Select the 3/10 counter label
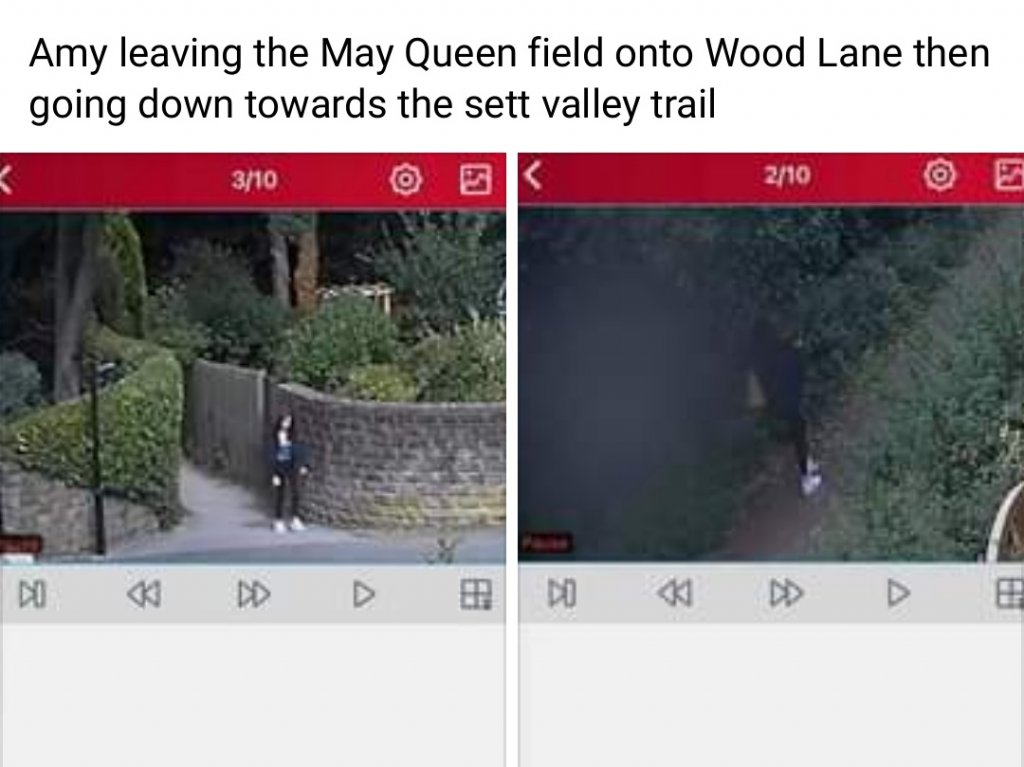 254,180
